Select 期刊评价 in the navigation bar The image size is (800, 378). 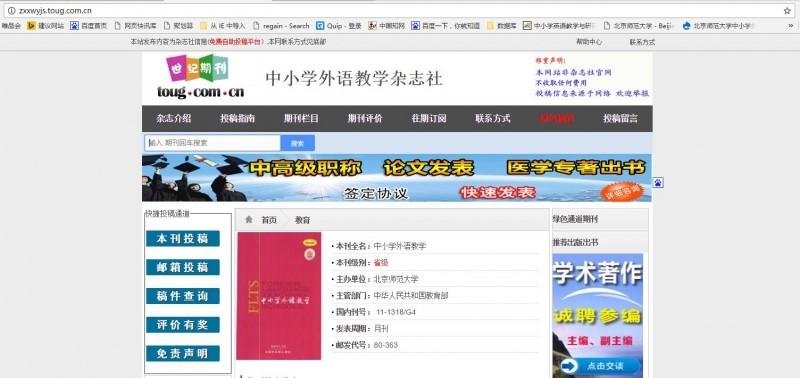point(365,118)
